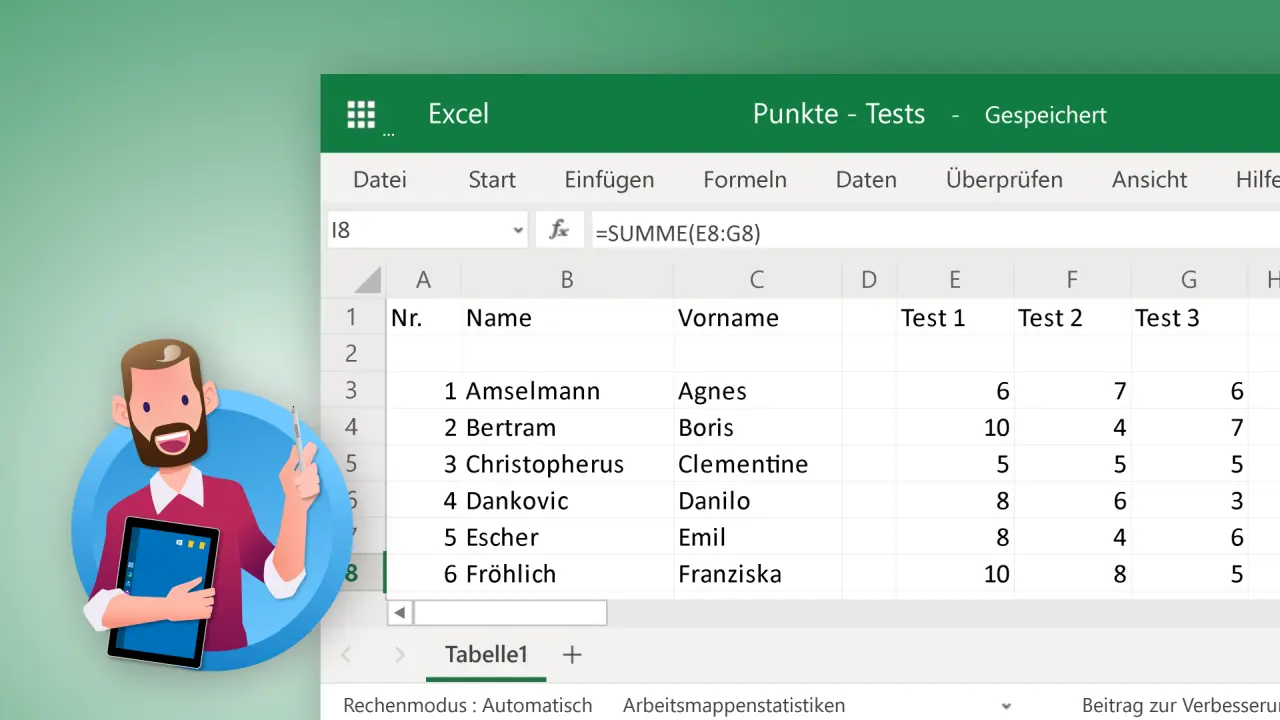The image size is (1280, 720).
Task: Click the horizontal scrollbar
Action: (x=510, y=612)
